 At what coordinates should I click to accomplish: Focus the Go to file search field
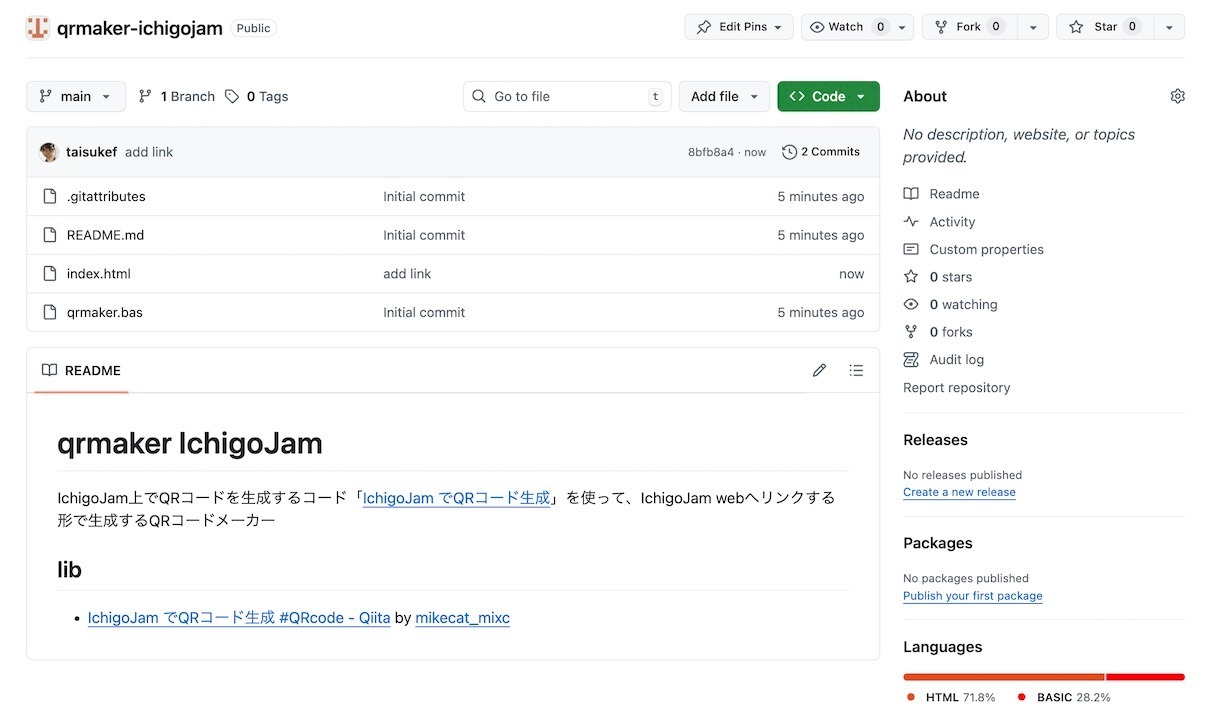tap(567, 97)
